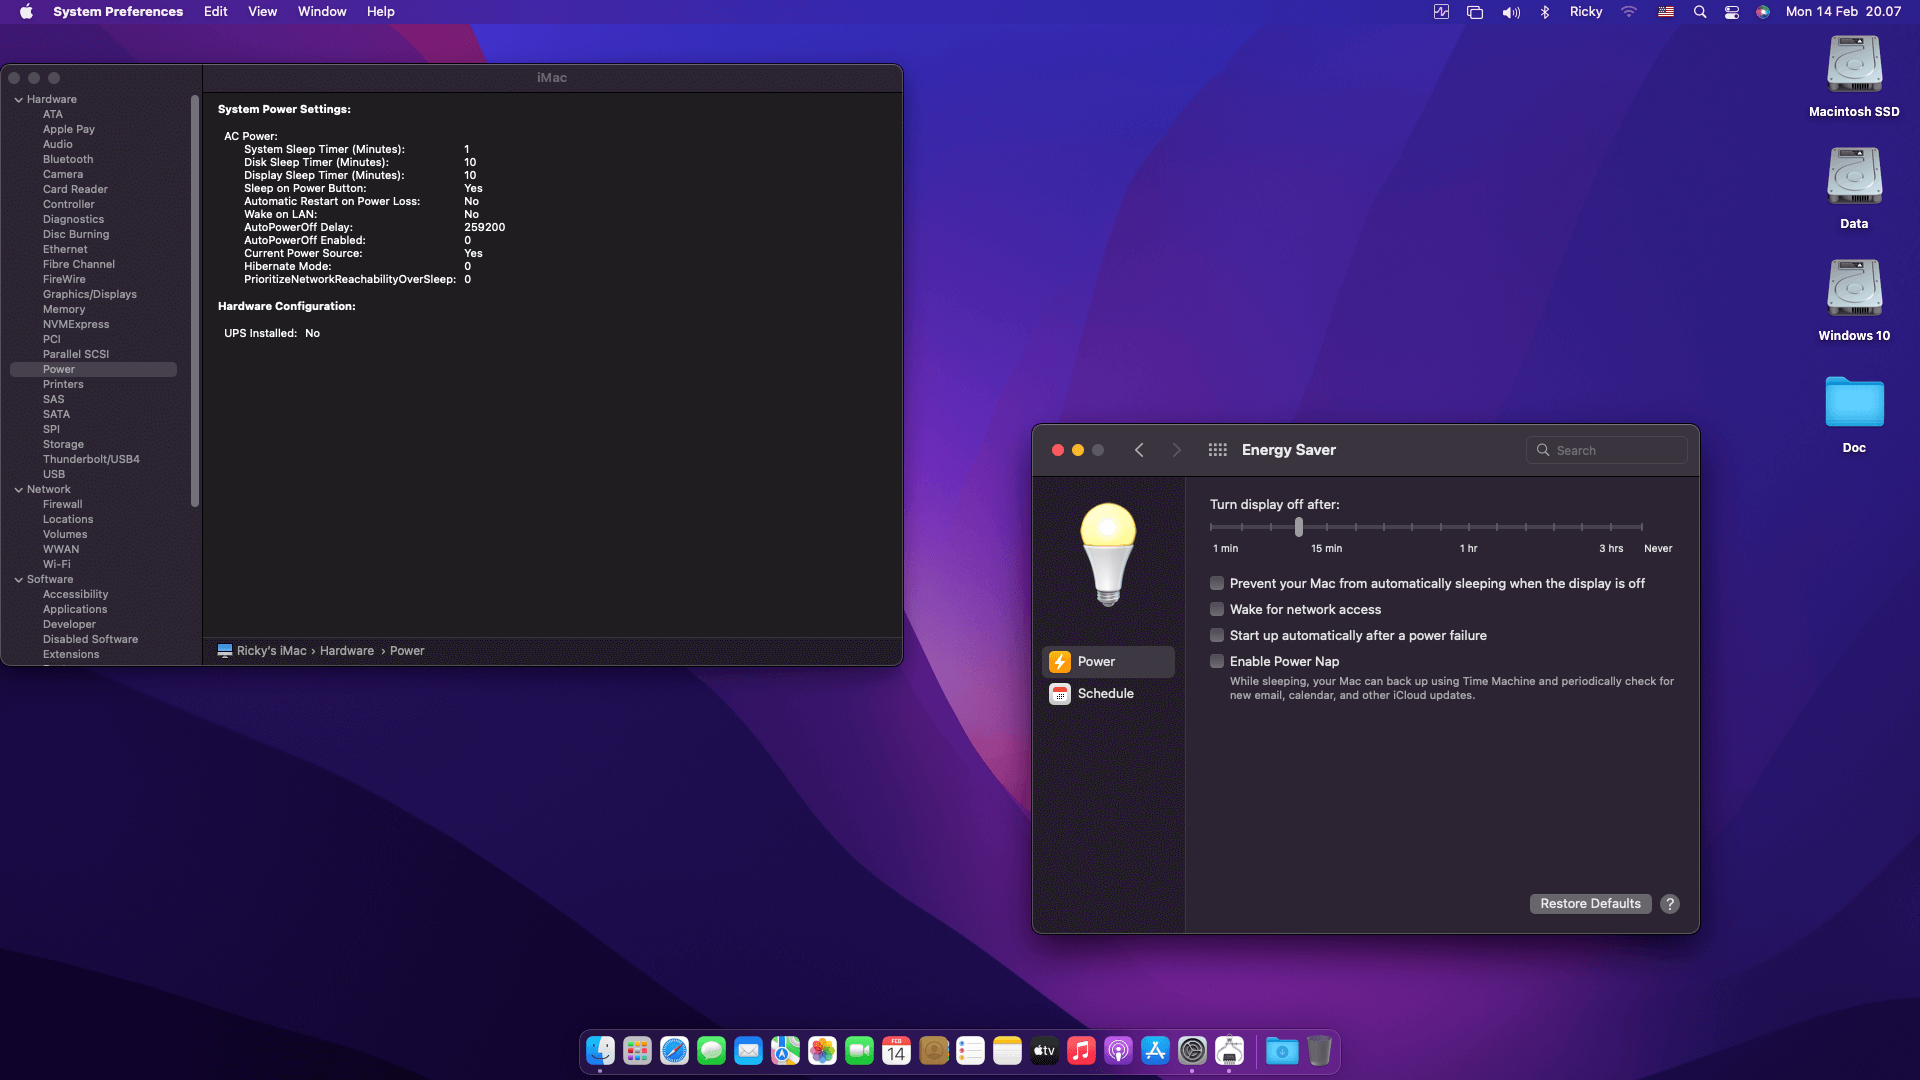Click the Energy Saver search field
Image resolution: width=1920 pixels, height=1080 pixels.
[1607, 450]
